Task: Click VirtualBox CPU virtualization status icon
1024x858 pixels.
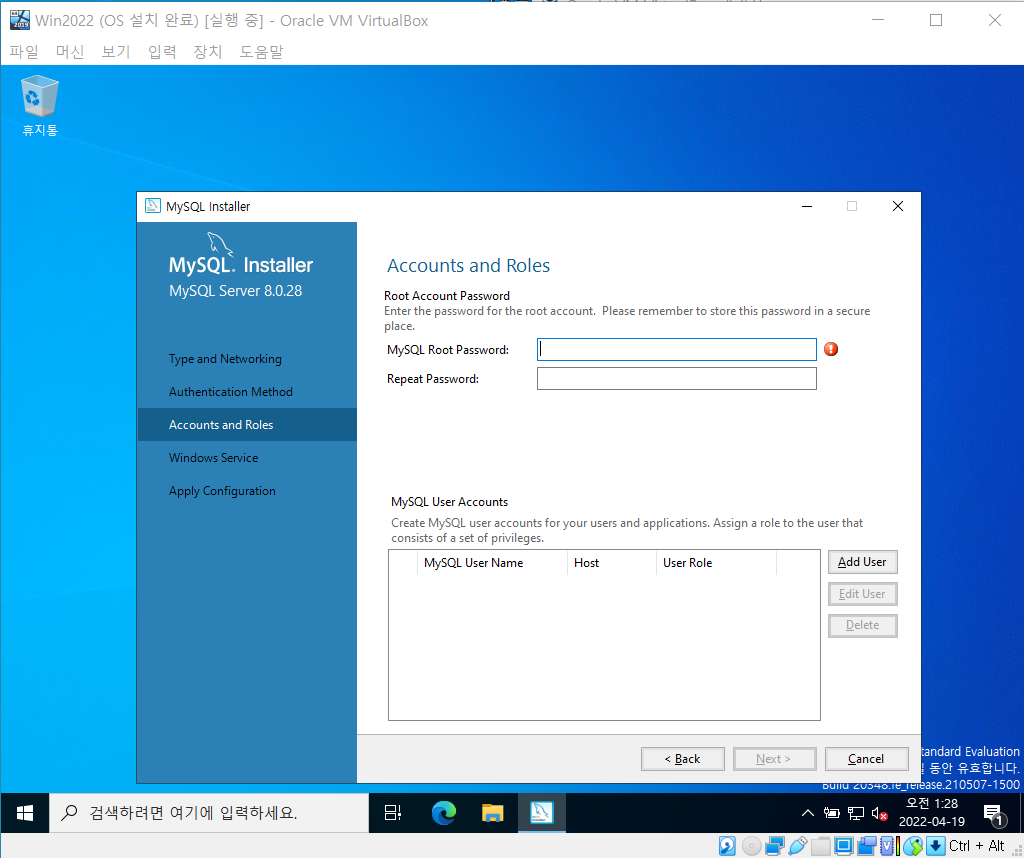Action: 889,846
